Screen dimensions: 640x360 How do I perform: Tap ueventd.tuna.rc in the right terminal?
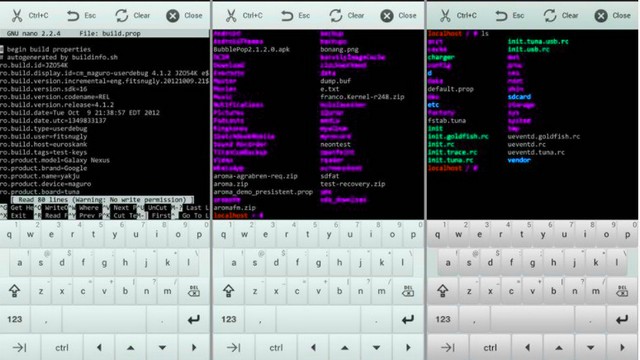536,152
